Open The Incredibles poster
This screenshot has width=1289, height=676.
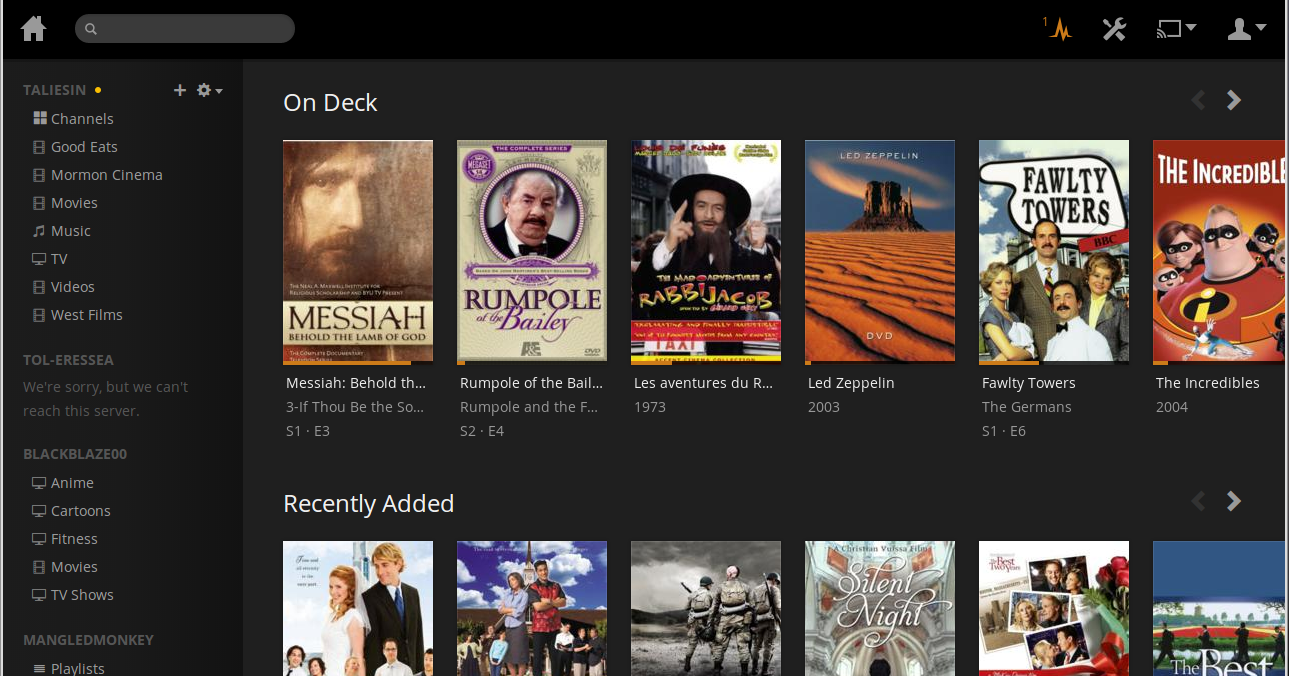pyautogui.click(x=1221, y=251)
